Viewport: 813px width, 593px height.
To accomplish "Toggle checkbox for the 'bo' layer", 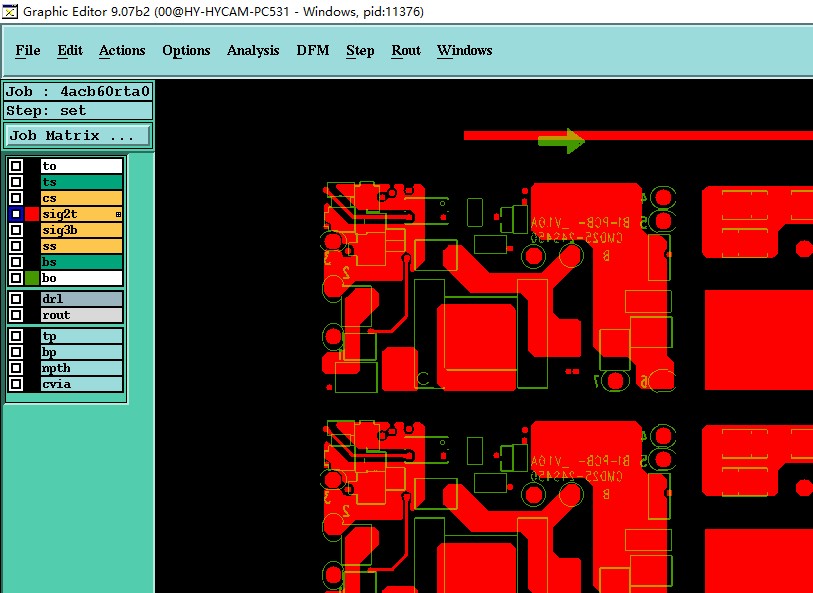I will coord(16,278).
